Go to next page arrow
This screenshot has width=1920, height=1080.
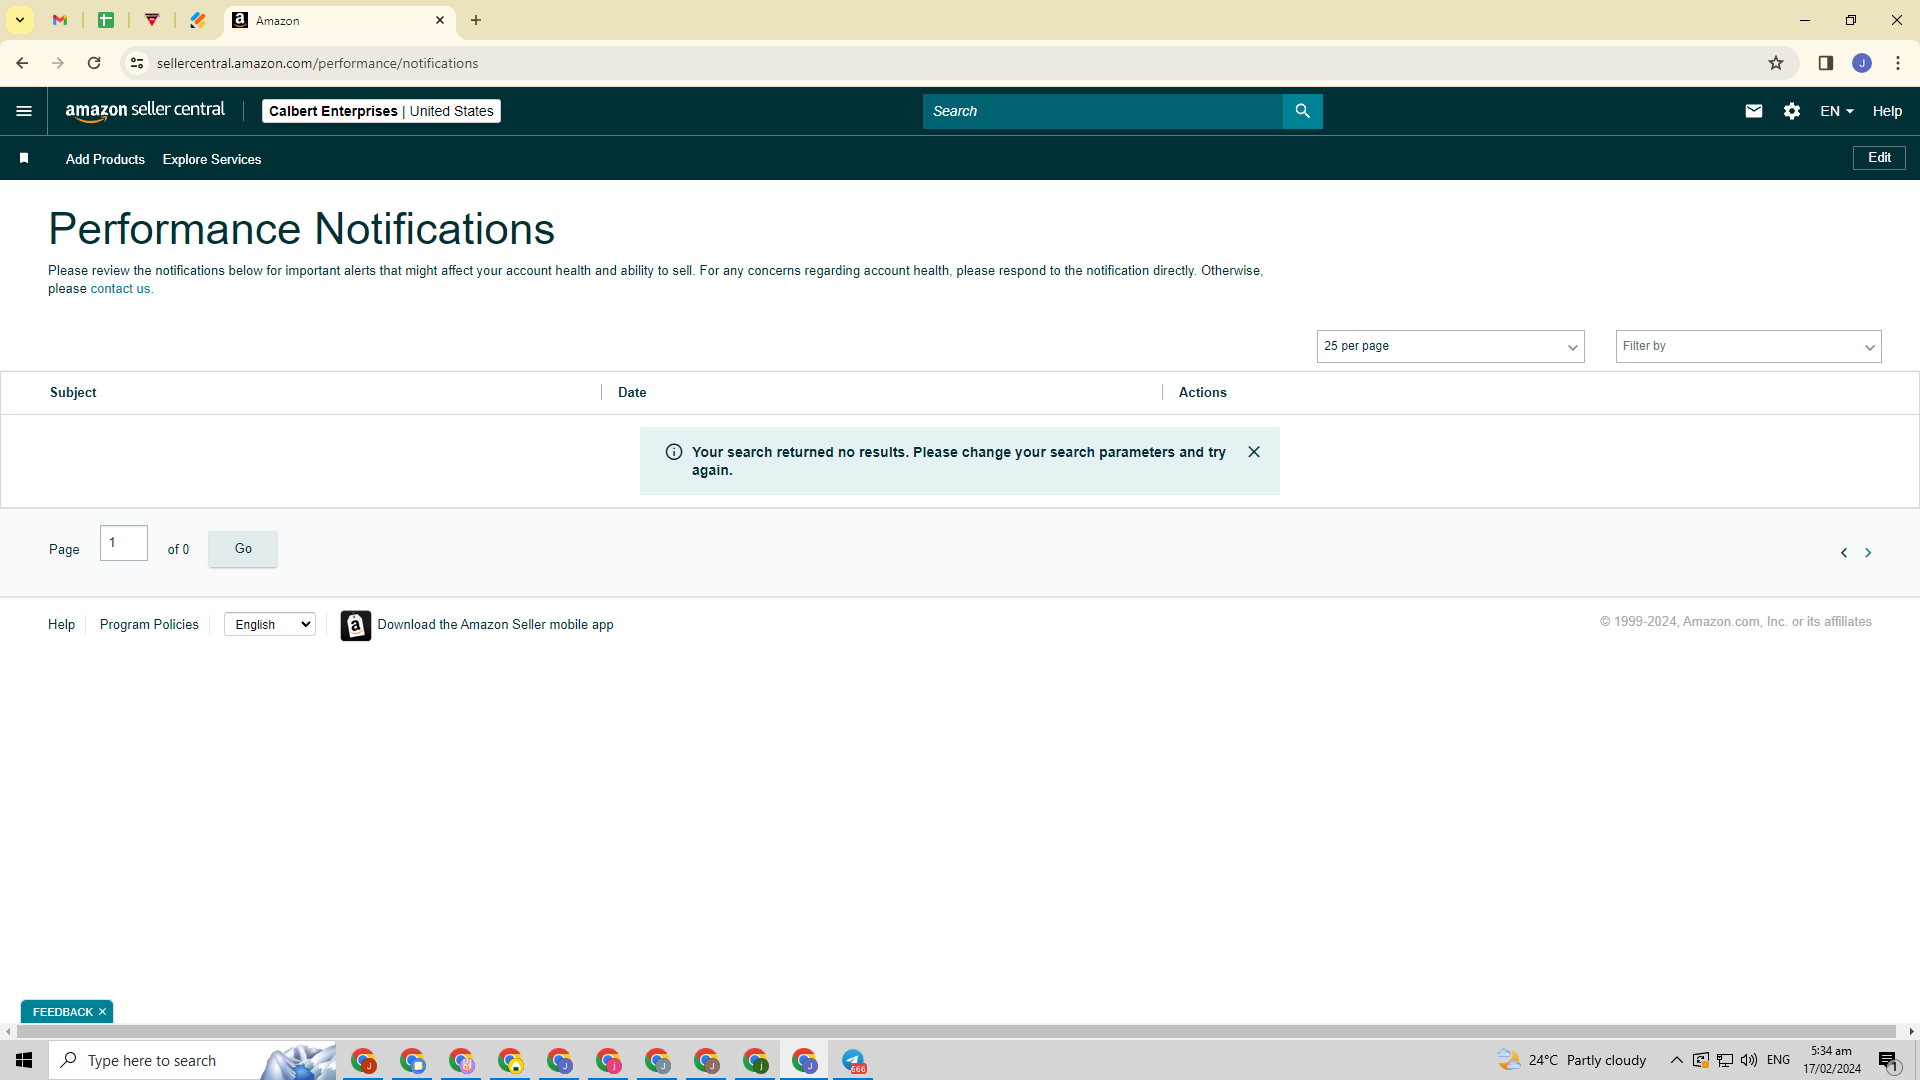[1868, 553]
